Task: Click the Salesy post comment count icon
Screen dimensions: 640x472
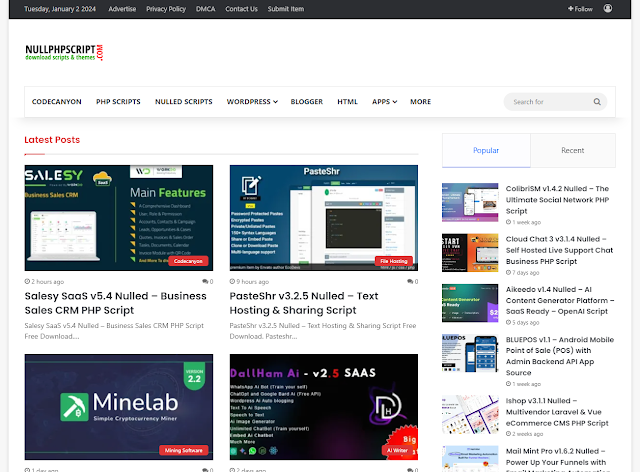Action: point(205,282)
